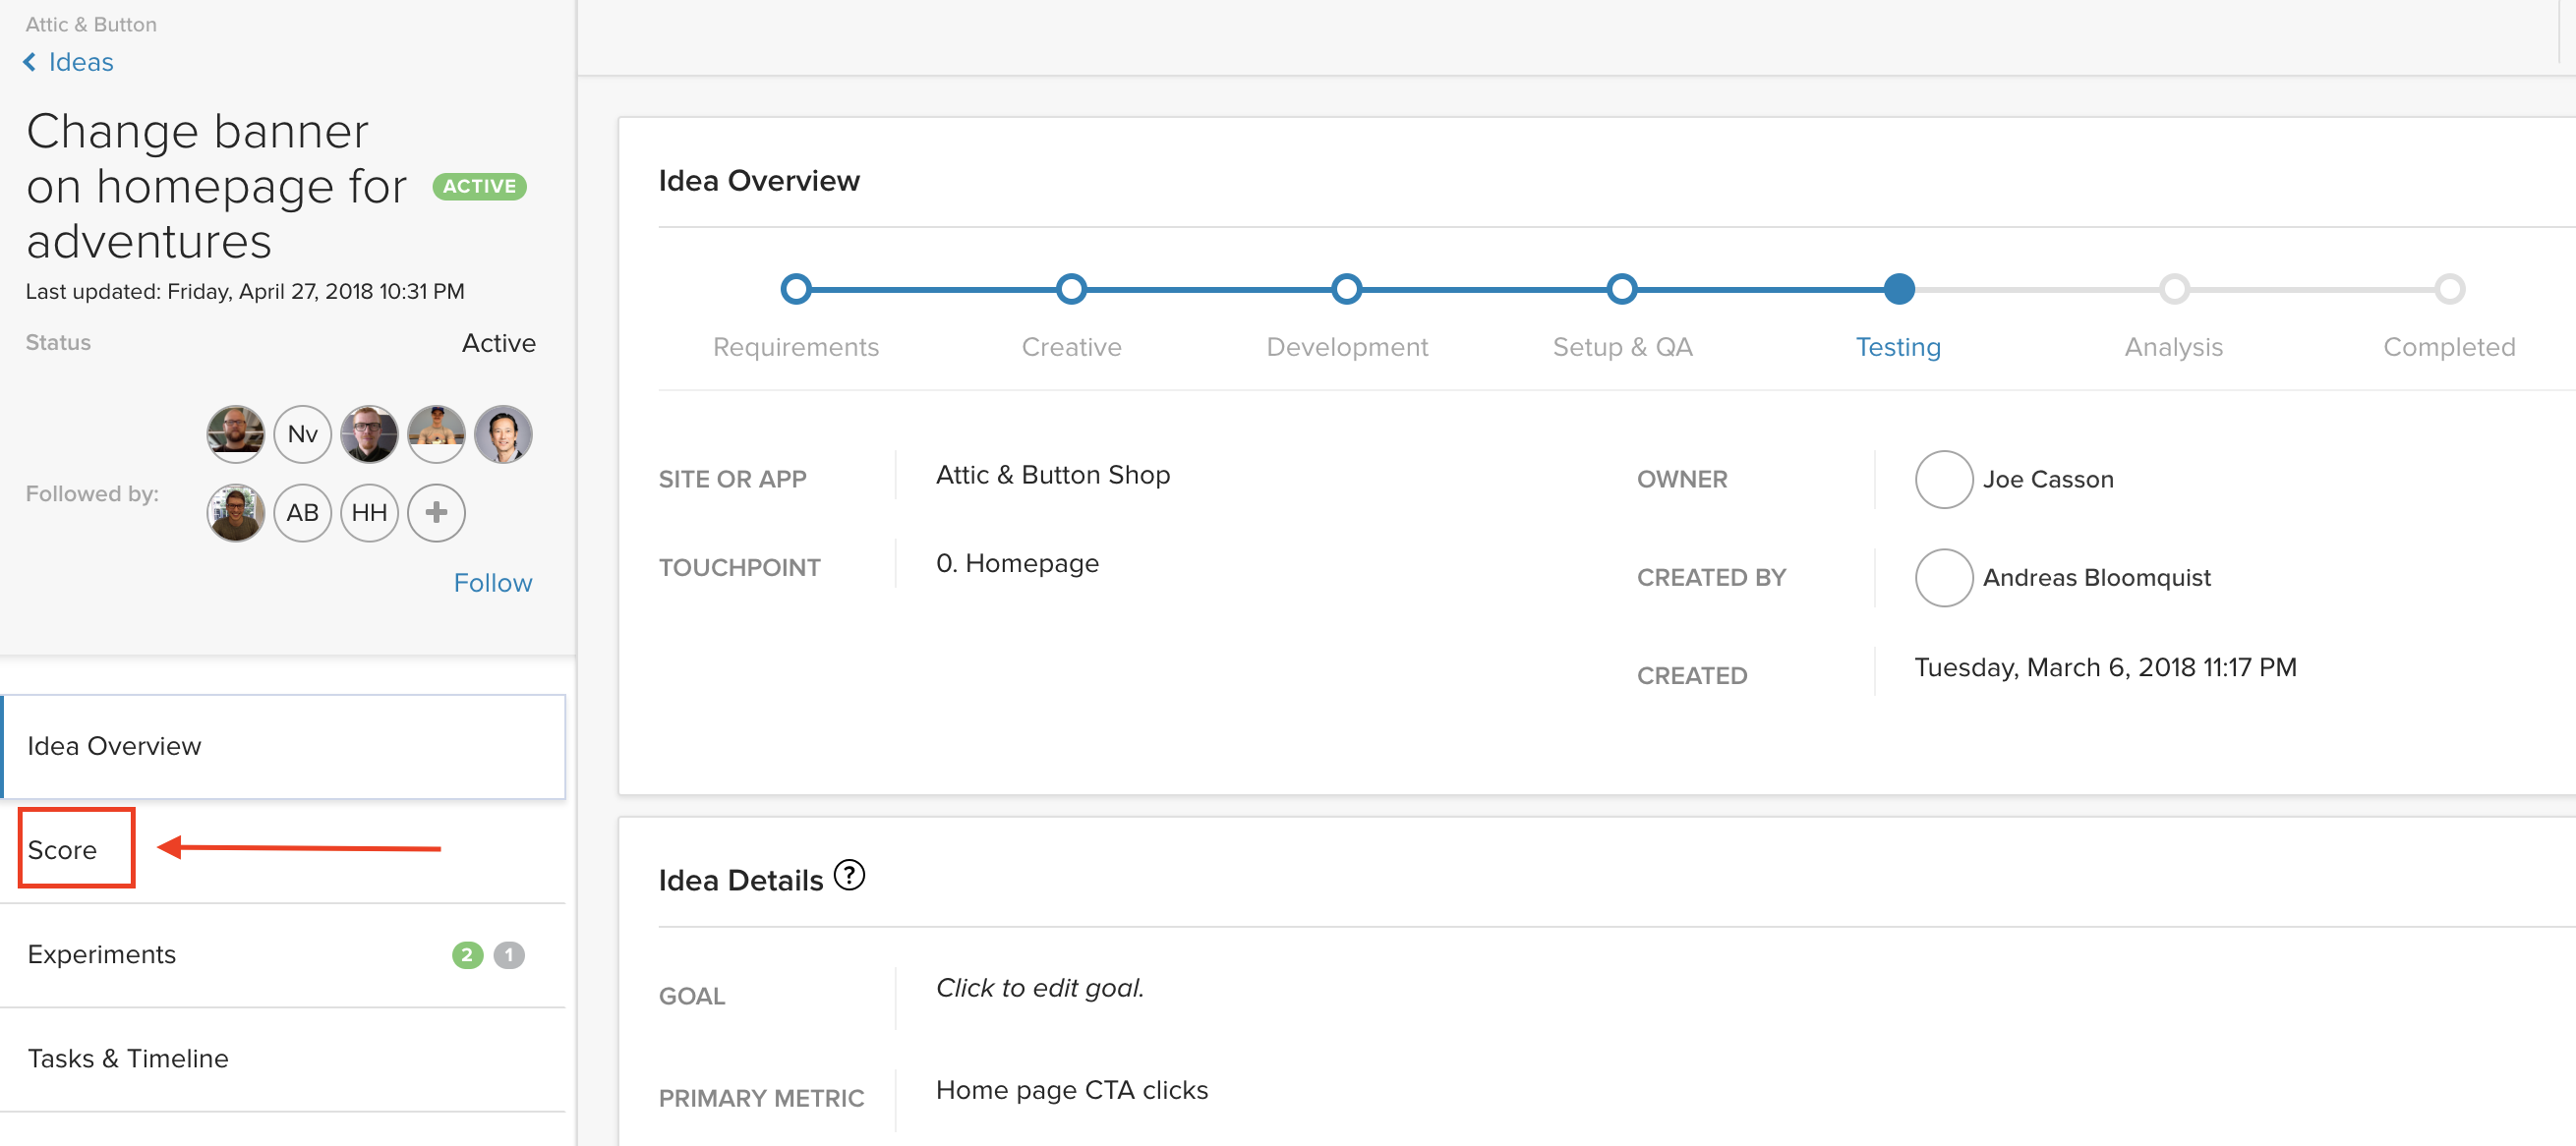This screenshot has width=2576, height=1146.
Task: Click the Idea Details help question icon
Action: point(849,875)
